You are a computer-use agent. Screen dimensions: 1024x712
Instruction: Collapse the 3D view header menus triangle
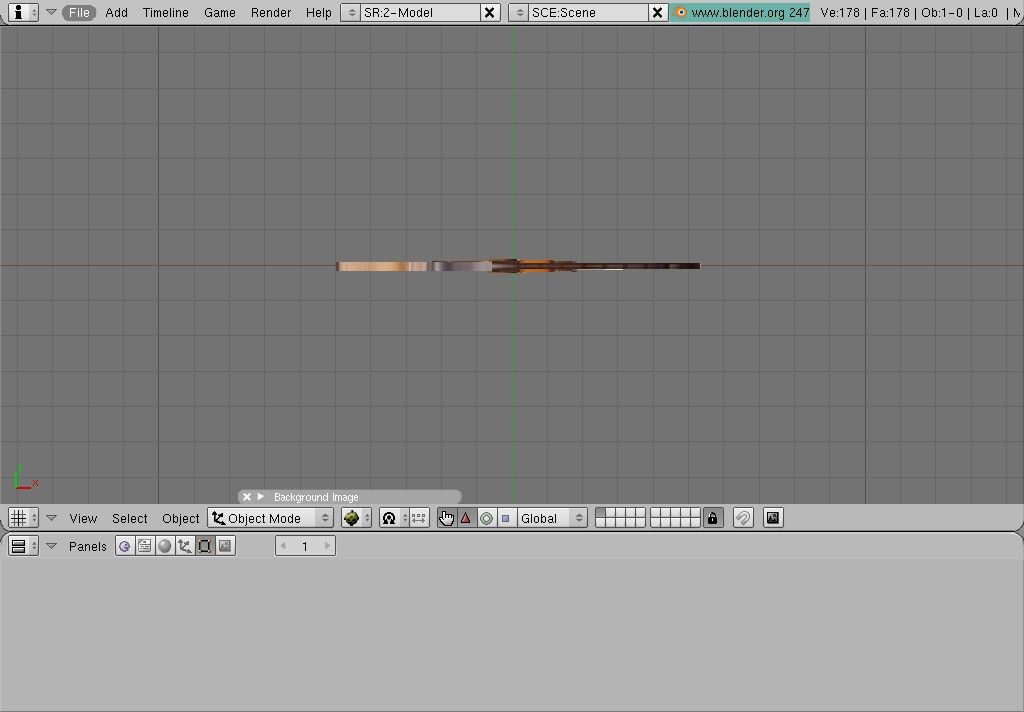pyautogui.click(x=52, y=518)
